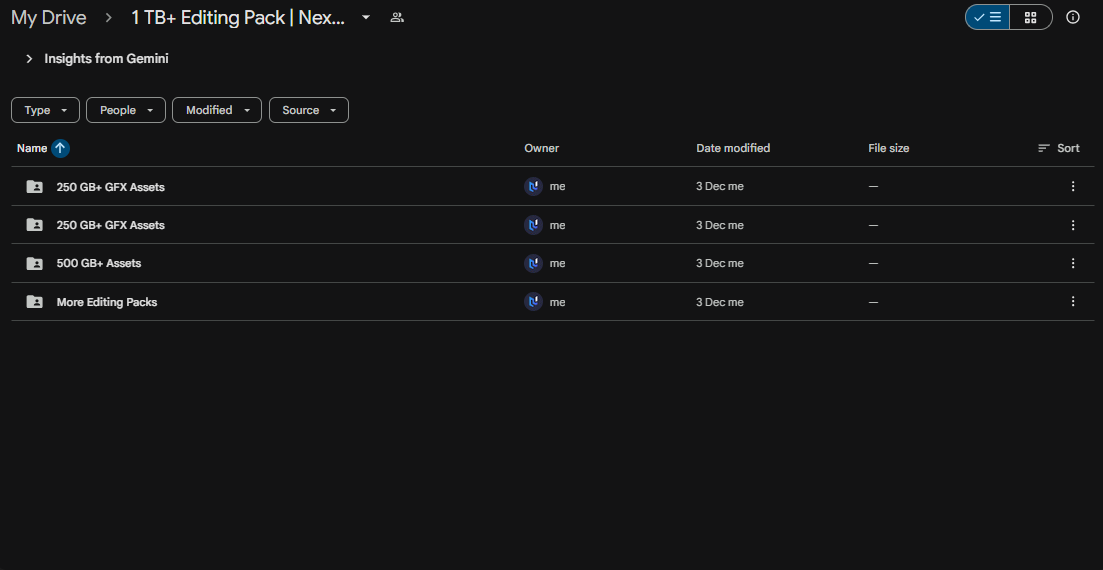The image size is (1103, 570).
Task: Click the shared people icon beside folder title
Action: tap(397, 18)
